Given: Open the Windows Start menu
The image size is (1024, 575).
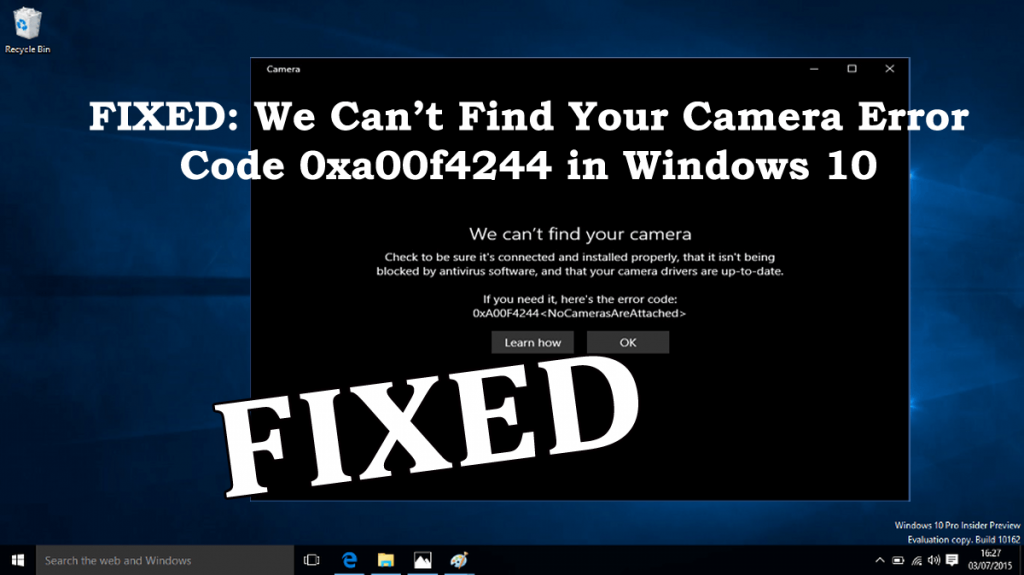Looking at the screenshot, I should point(18,560).
